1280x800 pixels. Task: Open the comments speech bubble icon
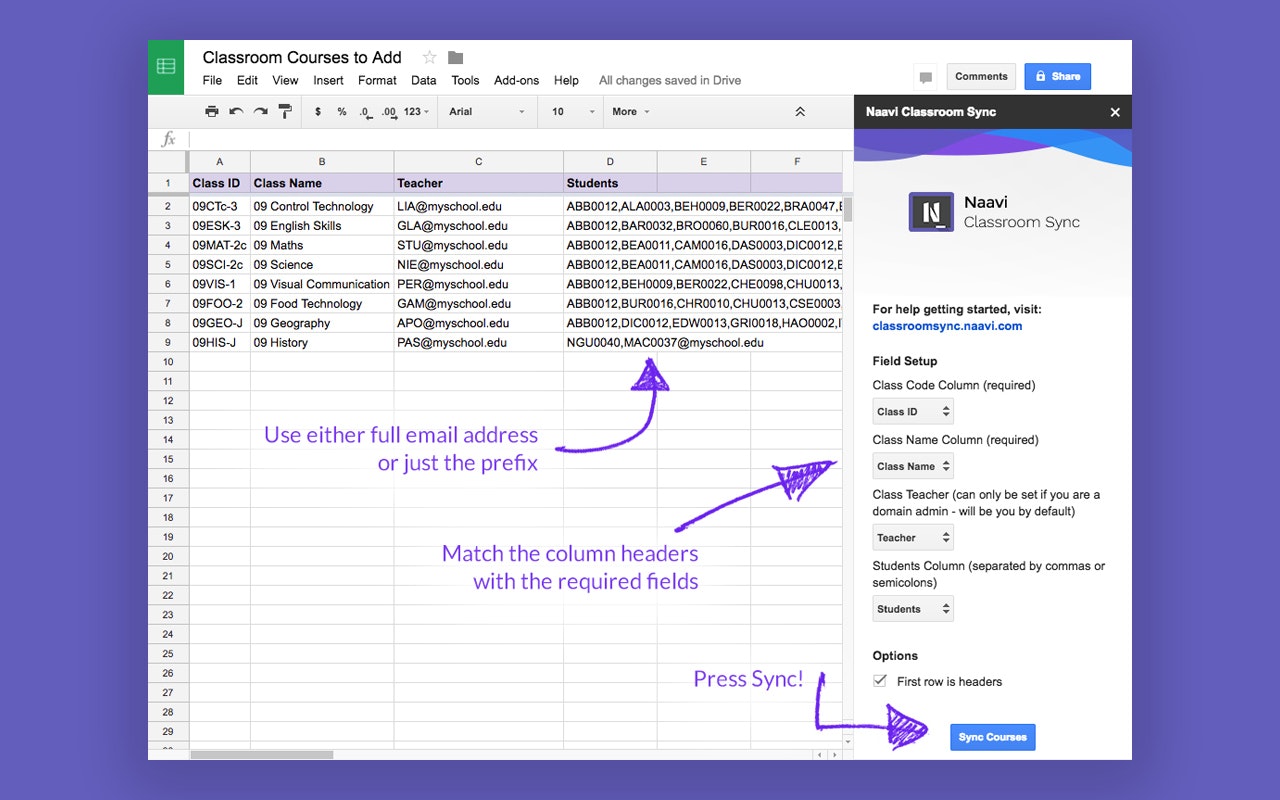(x=926, y=77)
